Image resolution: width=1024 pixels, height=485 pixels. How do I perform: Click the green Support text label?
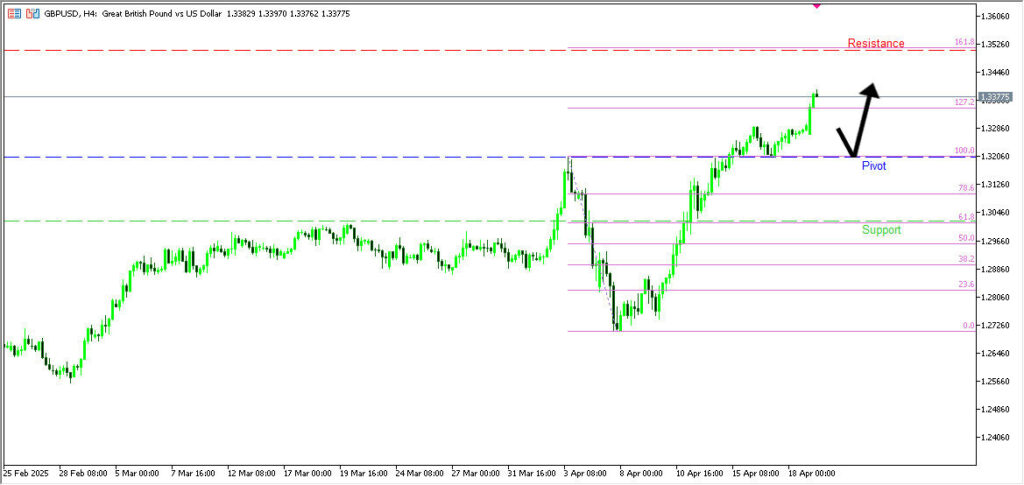coord(881,230)
